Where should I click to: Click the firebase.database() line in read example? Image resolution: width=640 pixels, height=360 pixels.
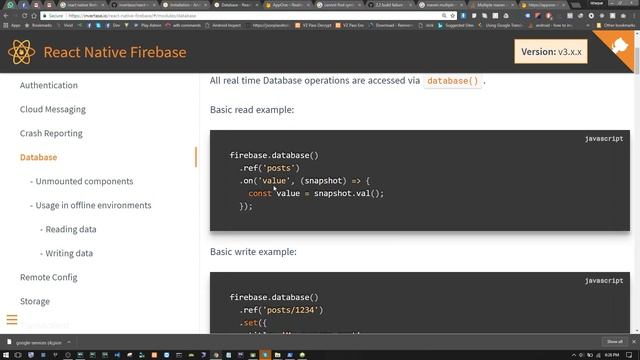(x=274, y=156)
